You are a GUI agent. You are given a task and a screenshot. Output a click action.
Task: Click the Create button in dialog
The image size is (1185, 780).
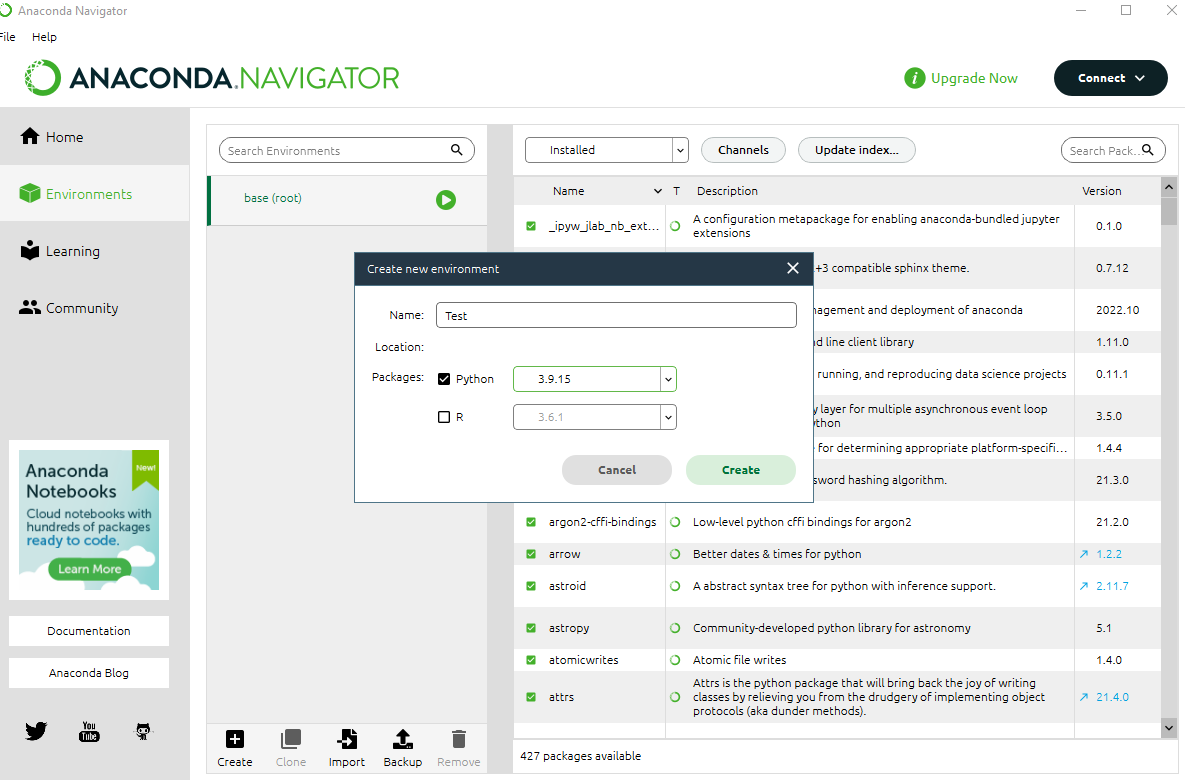point(741,469)
